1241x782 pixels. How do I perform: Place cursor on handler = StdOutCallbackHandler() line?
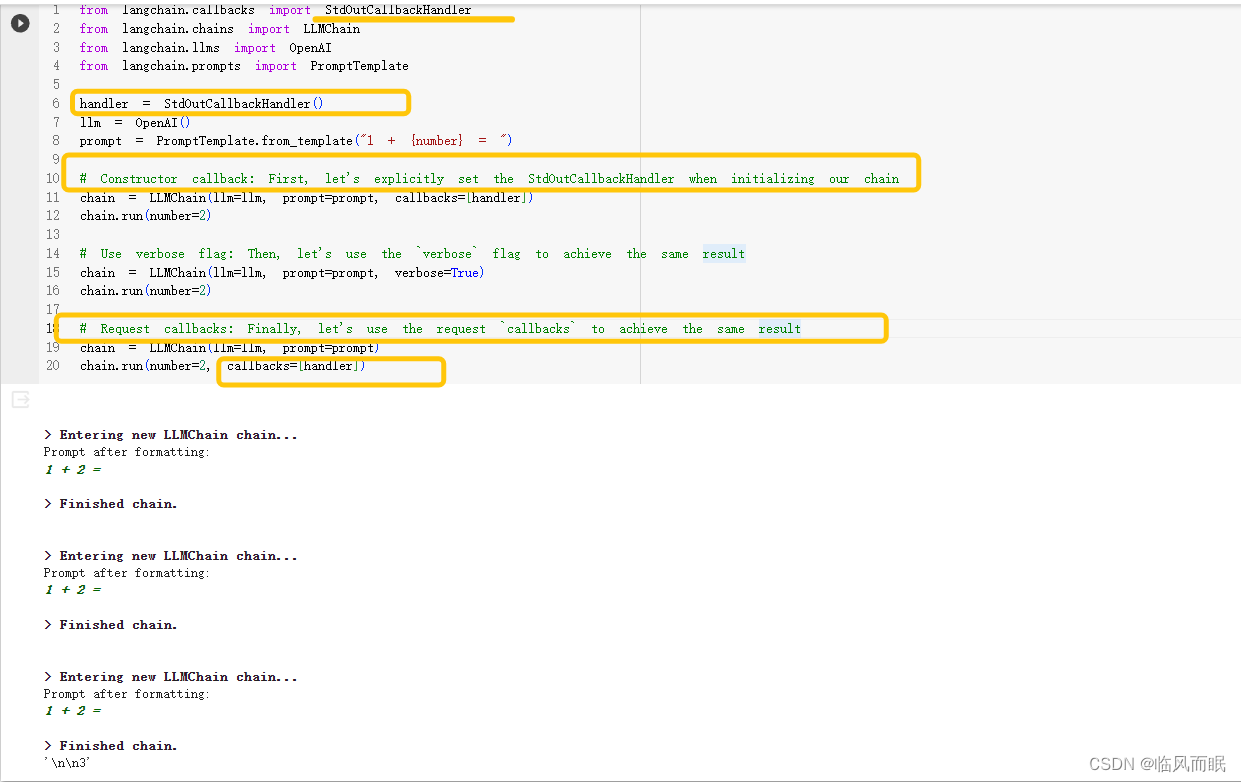tap(202, 104)
